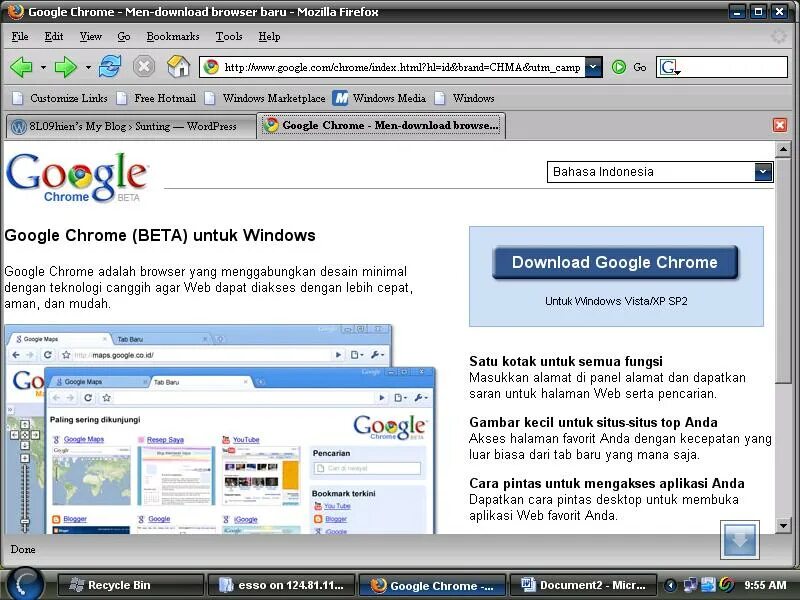Switch to the WordPress My Blog tab
Image resolution: width=800 pixels, height=600 pixels.
click(x=131, y=126)
